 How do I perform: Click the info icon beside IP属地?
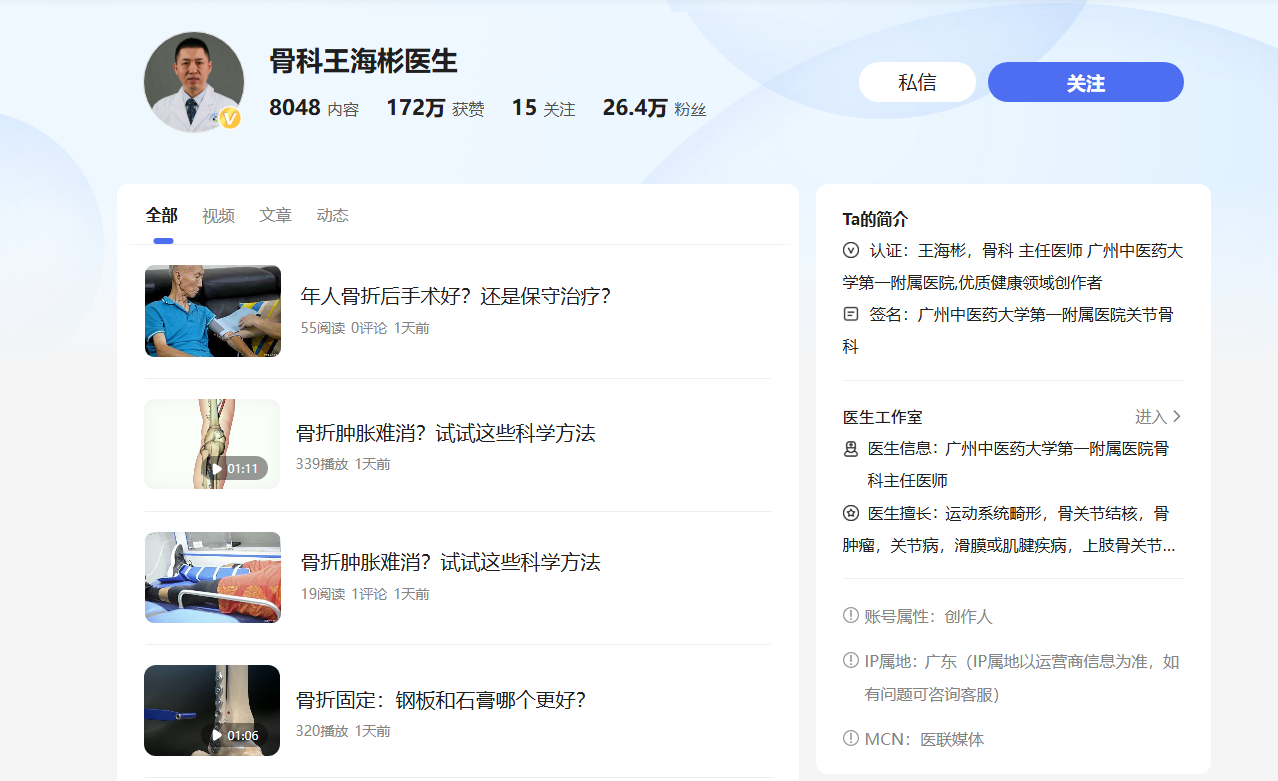click(851, 661)
